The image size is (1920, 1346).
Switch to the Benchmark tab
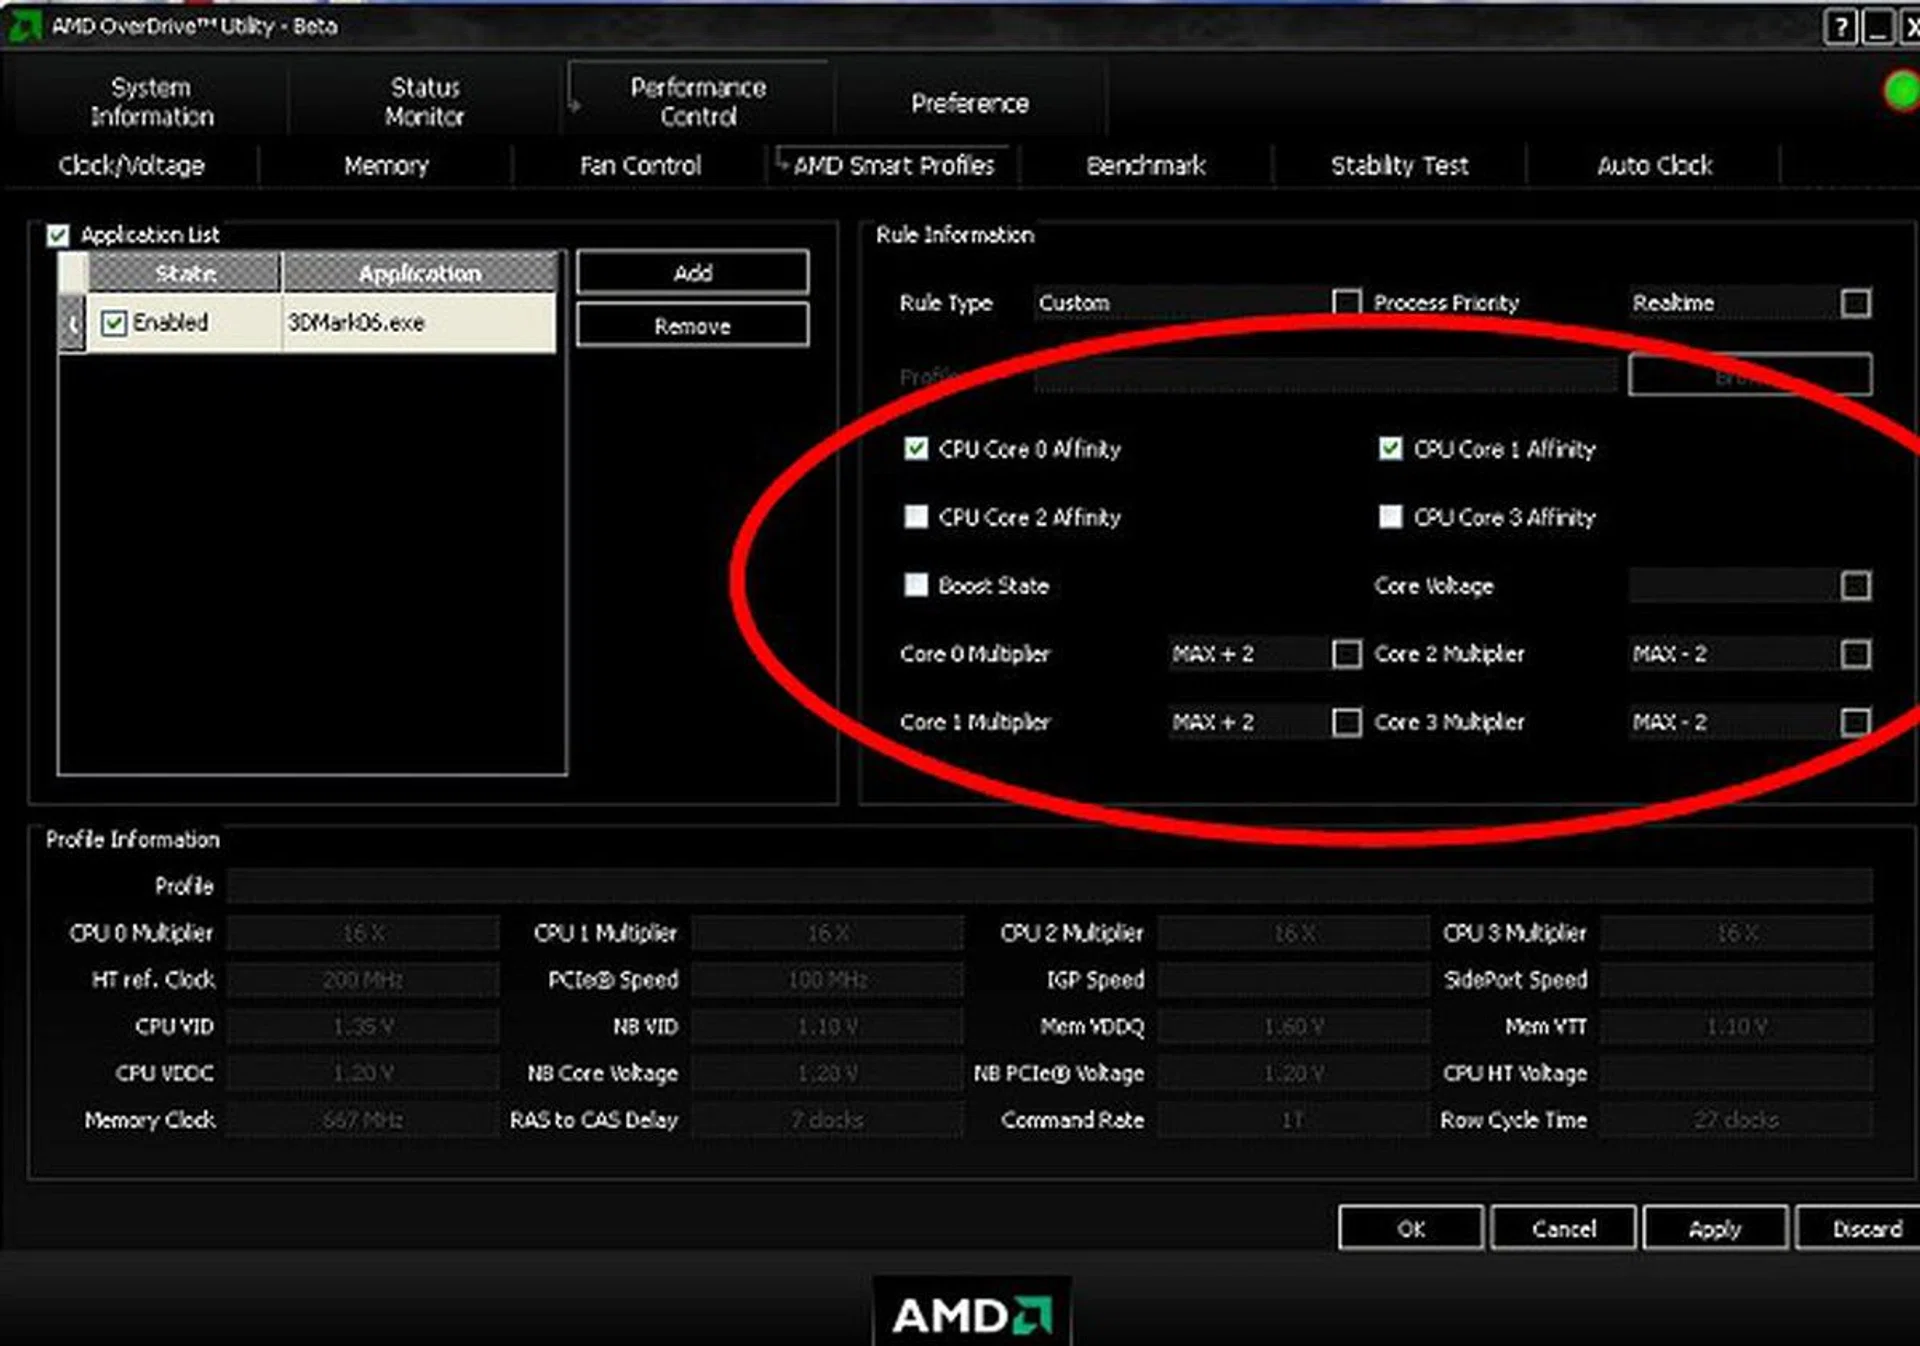click(x=1146, y=165)
